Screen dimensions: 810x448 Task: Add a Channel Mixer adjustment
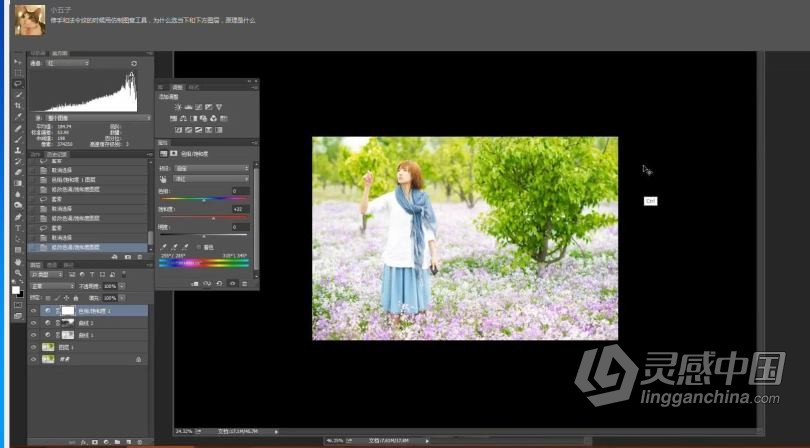pyautogui.click(x=213, y=118)
